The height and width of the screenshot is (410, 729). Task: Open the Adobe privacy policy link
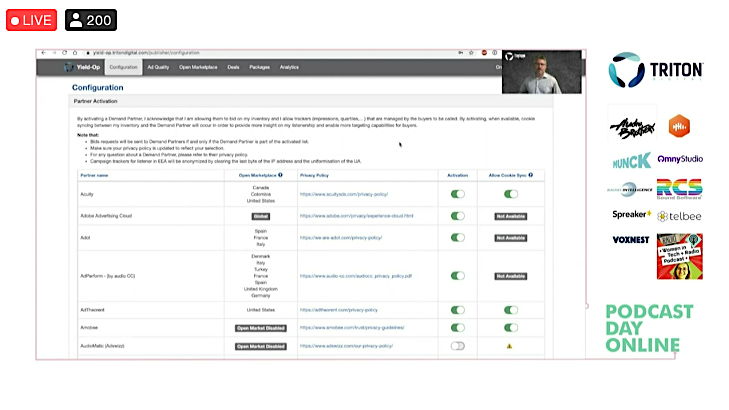click(x=357, y=216)
